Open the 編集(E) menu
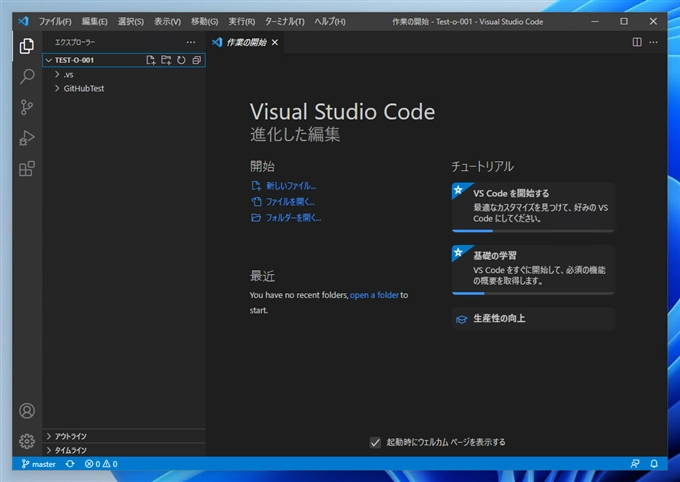The height and width of the screenshot is (482, 680). 95,21
